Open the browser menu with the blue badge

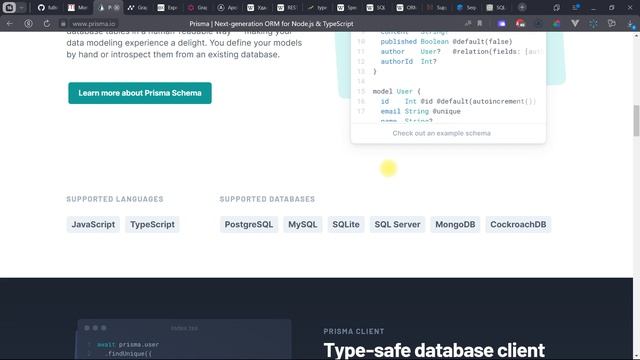(576, 7)
